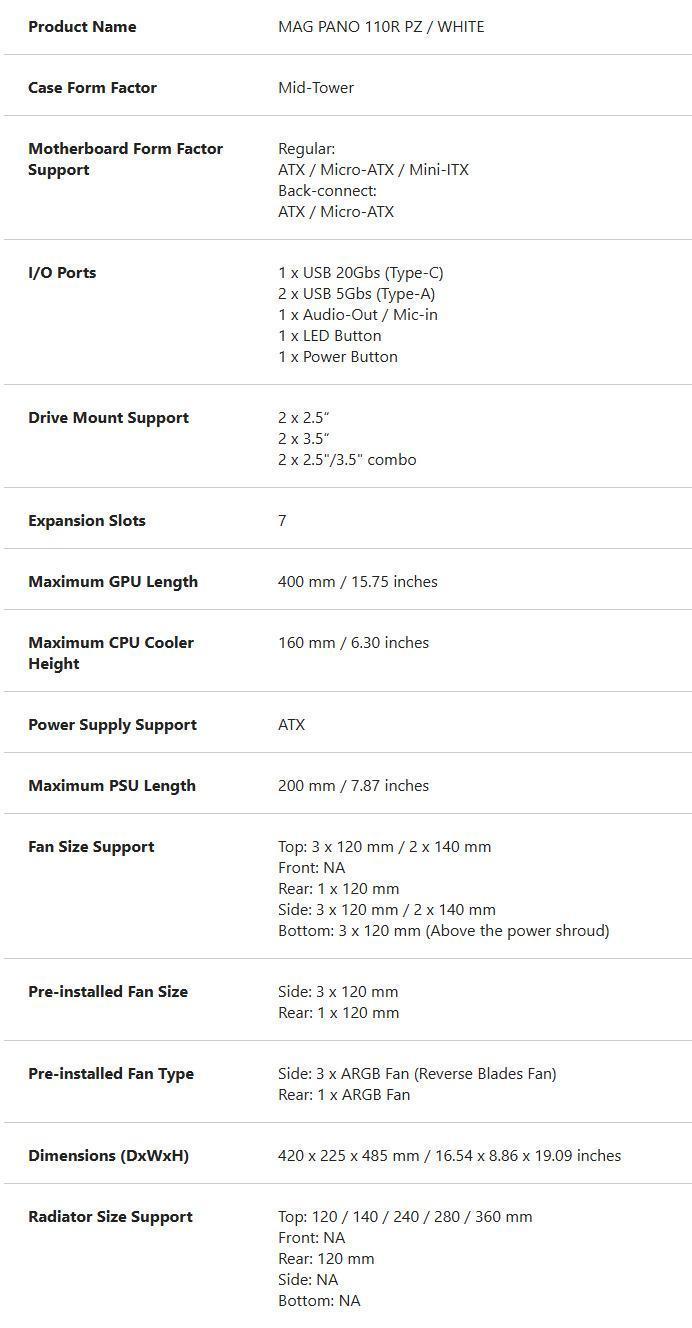The height and width of the screenshot is (1328, 692).
Task: Click the MAG PANO 110R PZ / WHITE value
Action: (x=381, y=27)
